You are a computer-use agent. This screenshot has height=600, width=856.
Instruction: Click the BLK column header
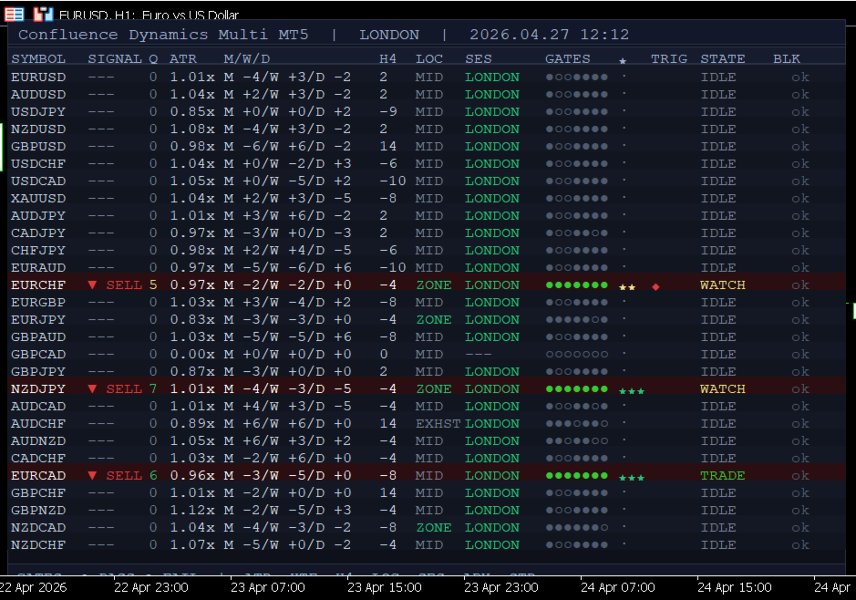click(787, 58)
